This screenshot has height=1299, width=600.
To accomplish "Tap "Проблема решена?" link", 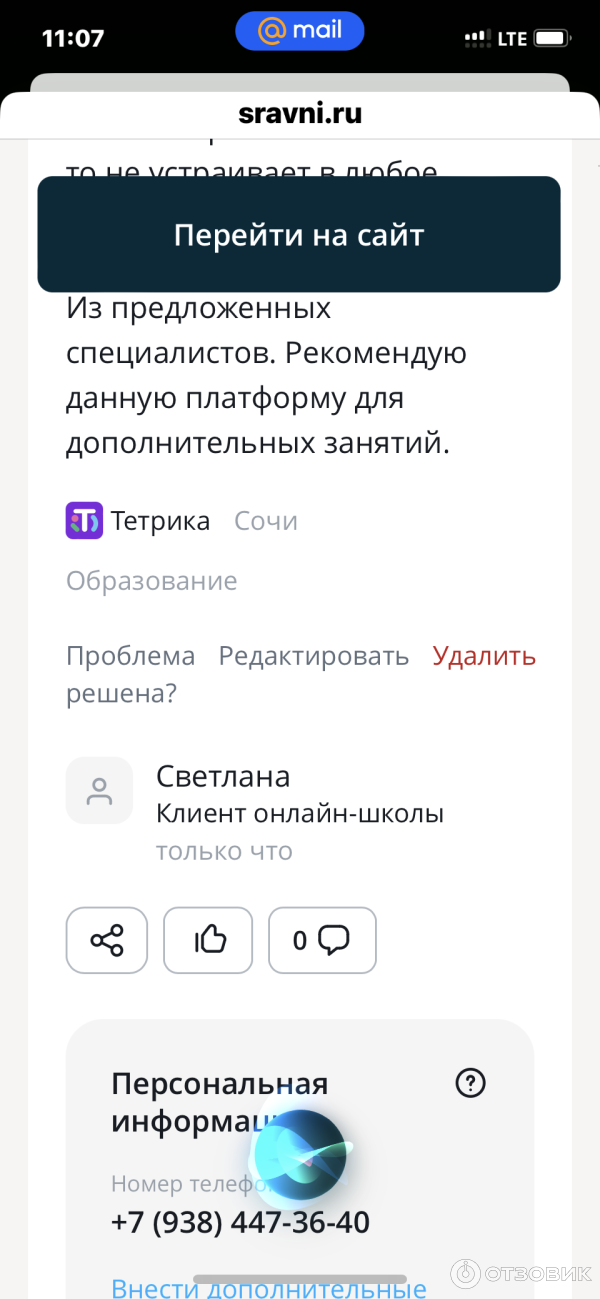I will [x=130, y=675].
